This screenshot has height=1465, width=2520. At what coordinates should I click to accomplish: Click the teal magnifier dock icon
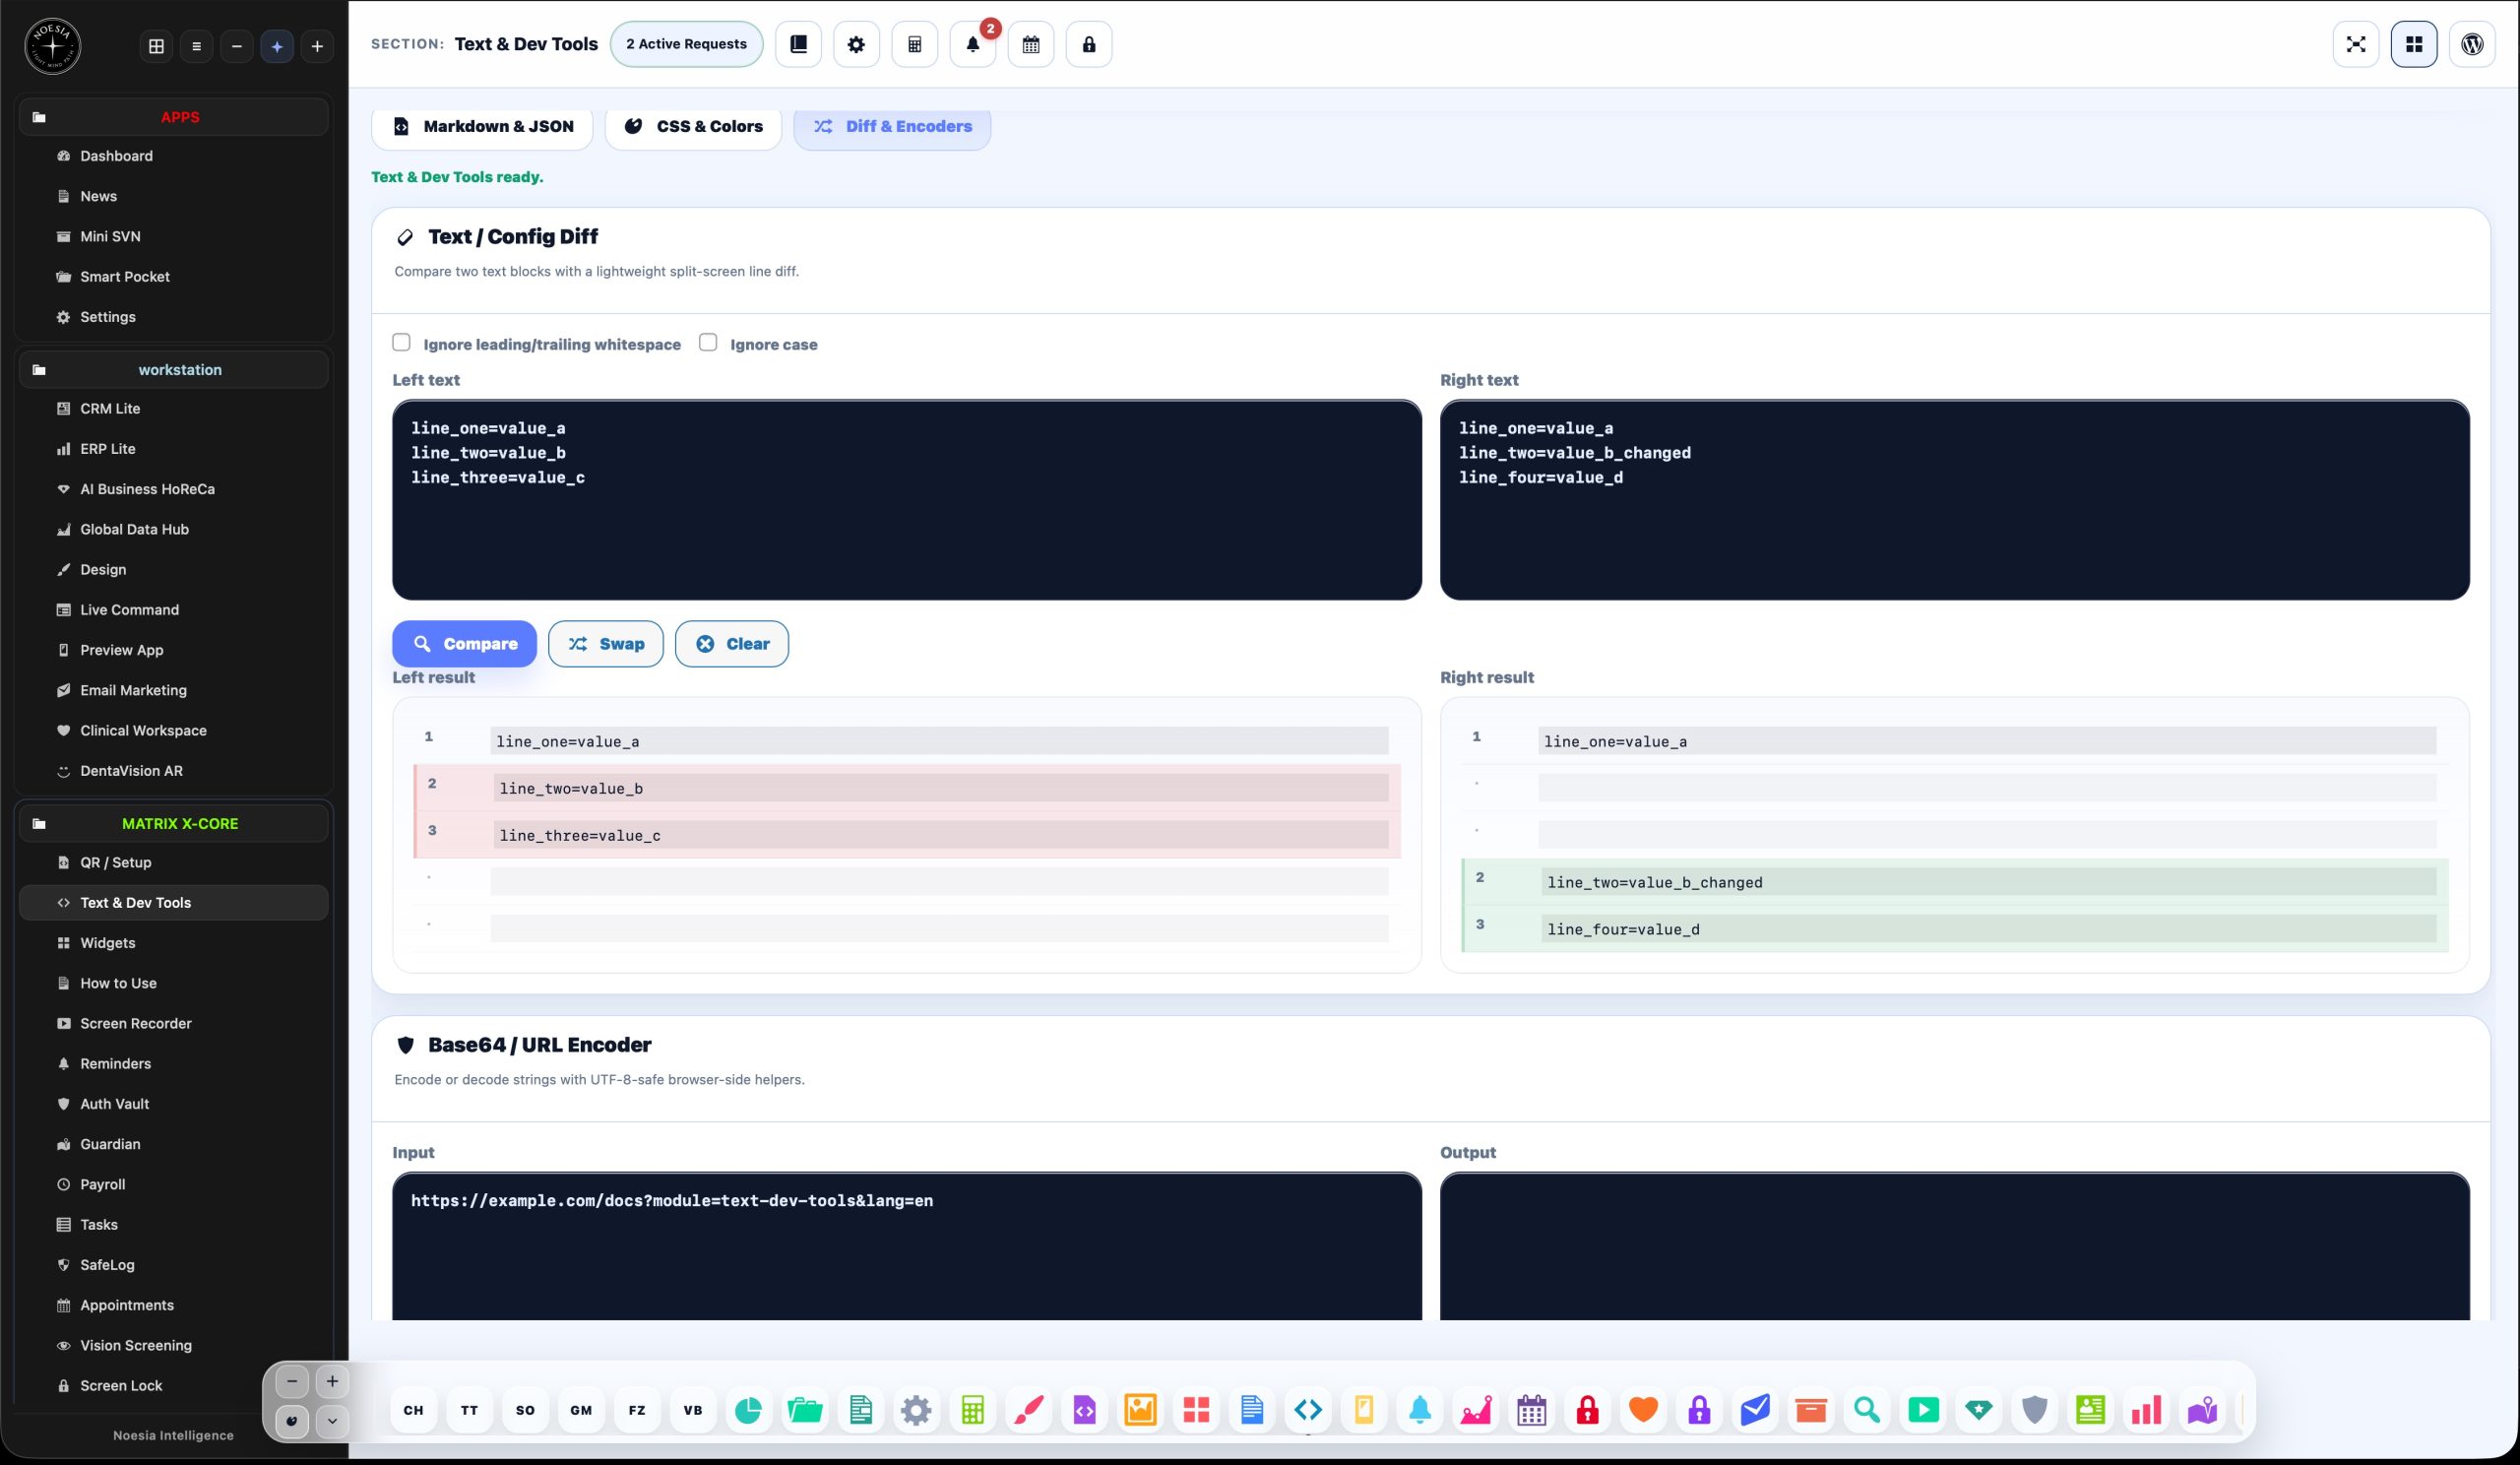pyautogui.click(x=1867, y=1410)
